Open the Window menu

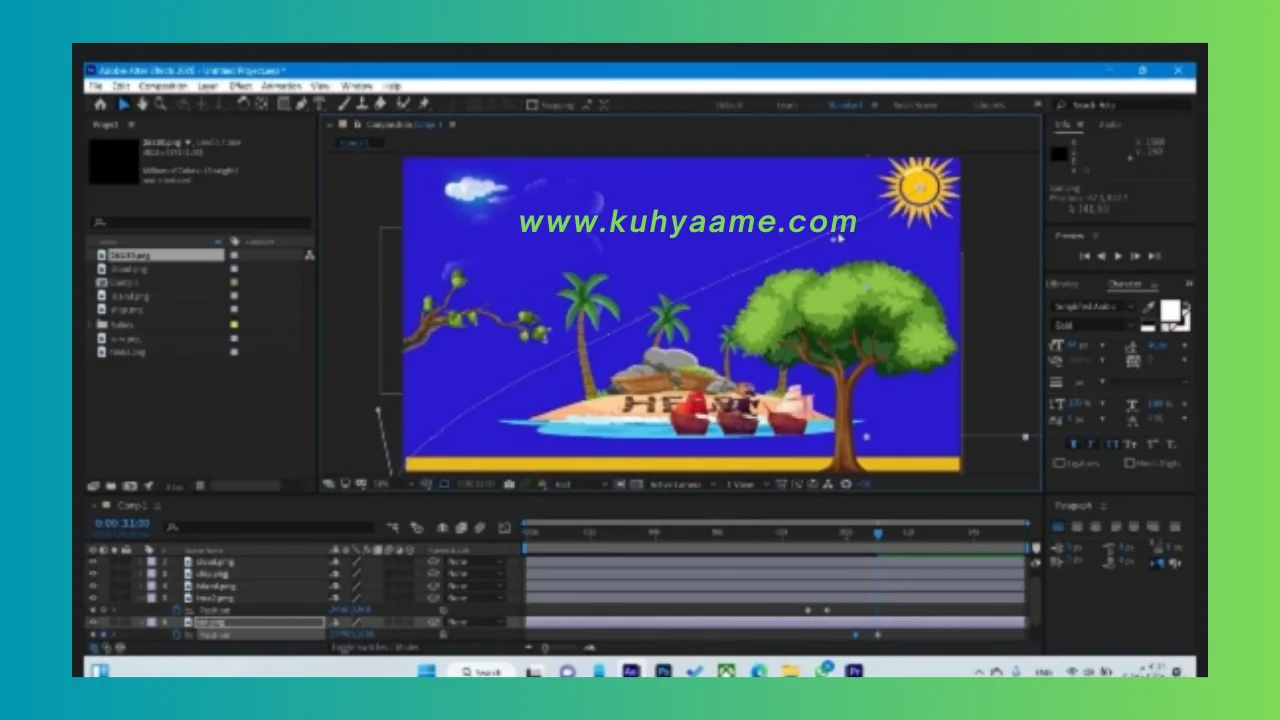(356, 87)
